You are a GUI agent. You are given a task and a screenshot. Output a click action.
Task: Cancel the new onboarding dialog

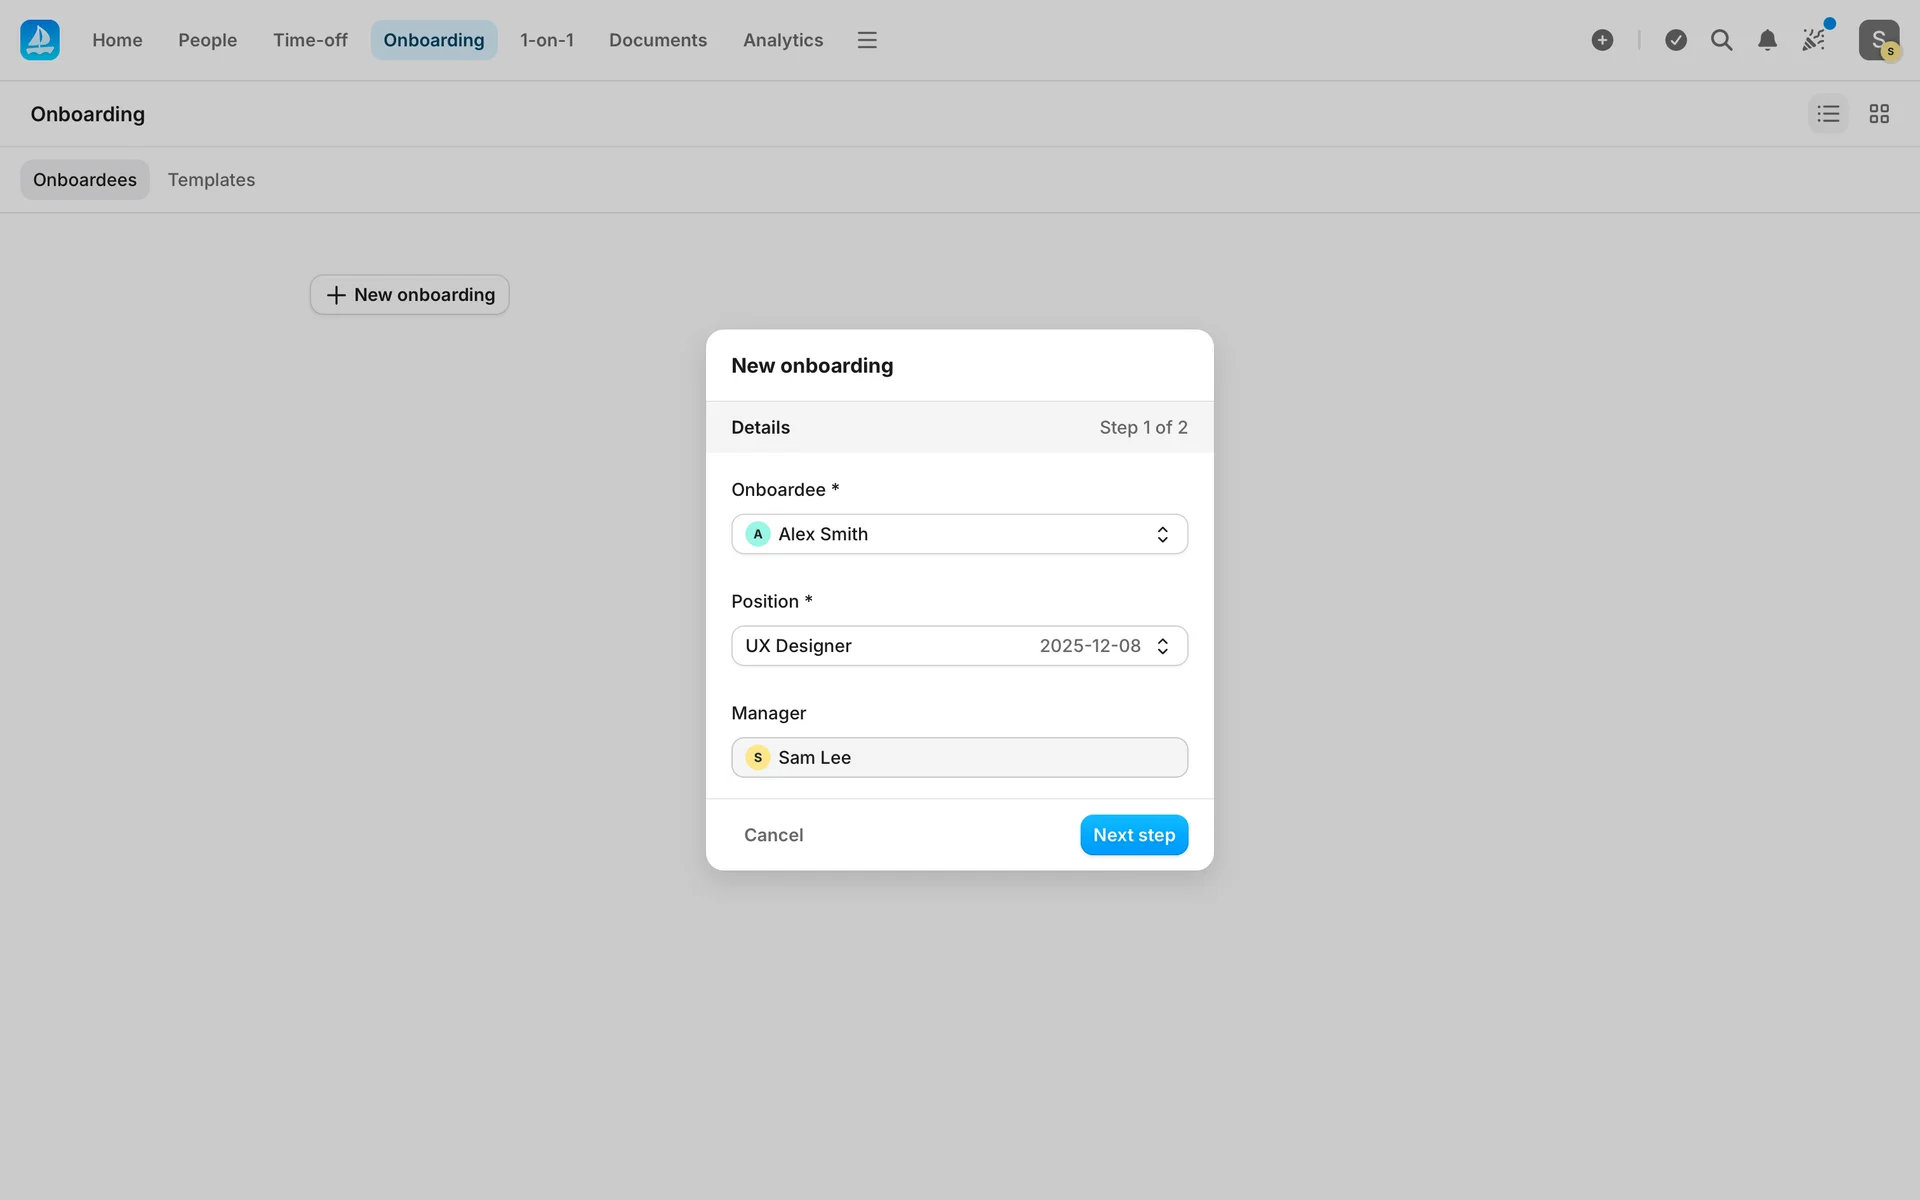tap(773, 835)
